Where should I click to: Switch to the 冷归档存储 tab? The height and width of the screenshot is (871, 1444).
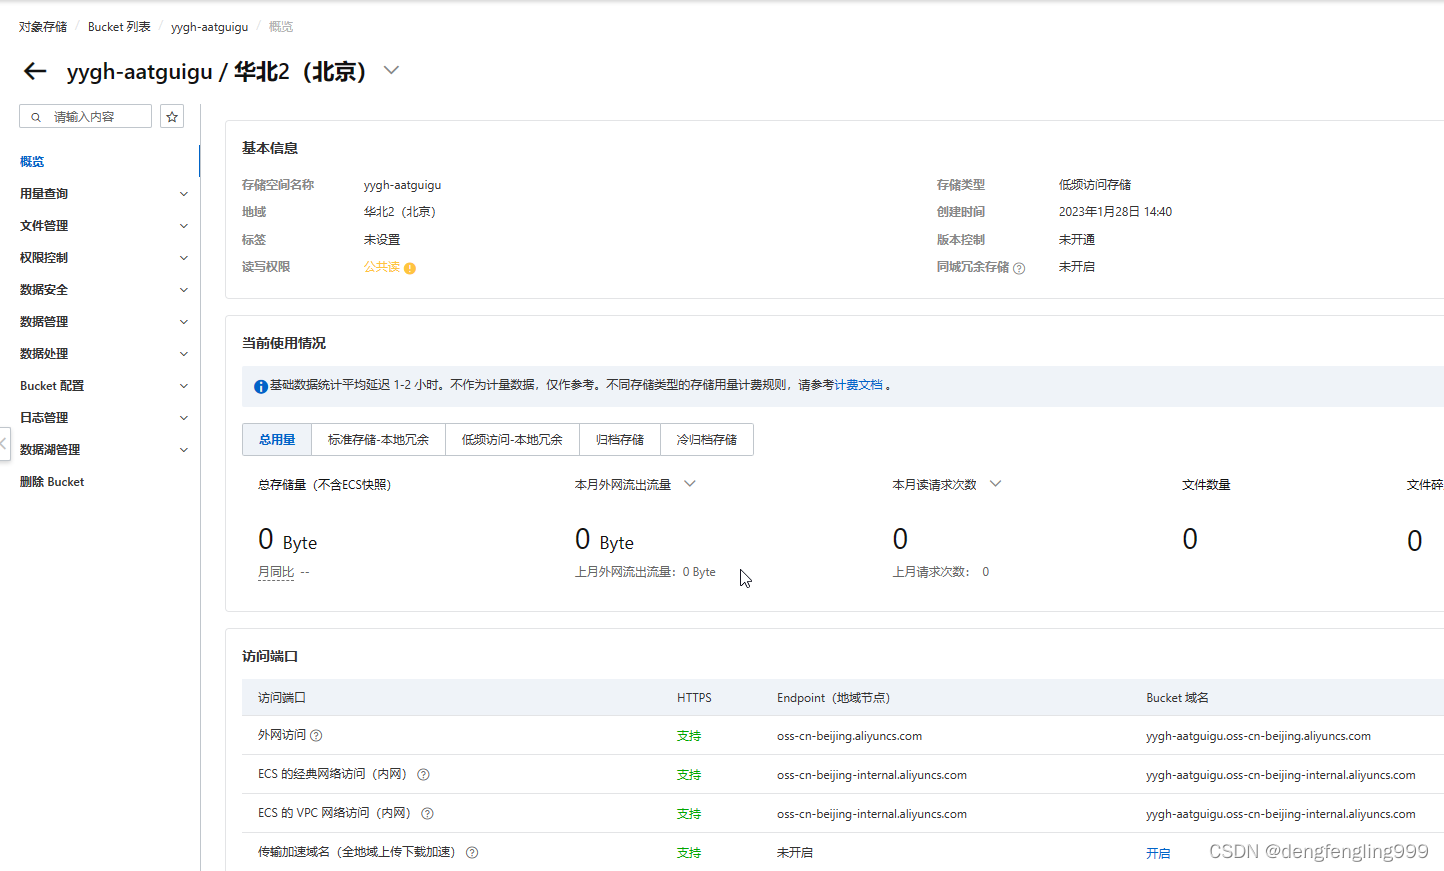(x=707, y=440)
